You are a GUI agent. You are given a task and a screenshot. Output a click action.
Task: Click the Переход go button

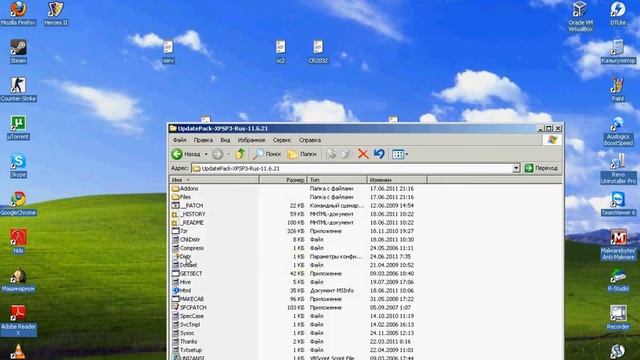(x=541, y=168)
